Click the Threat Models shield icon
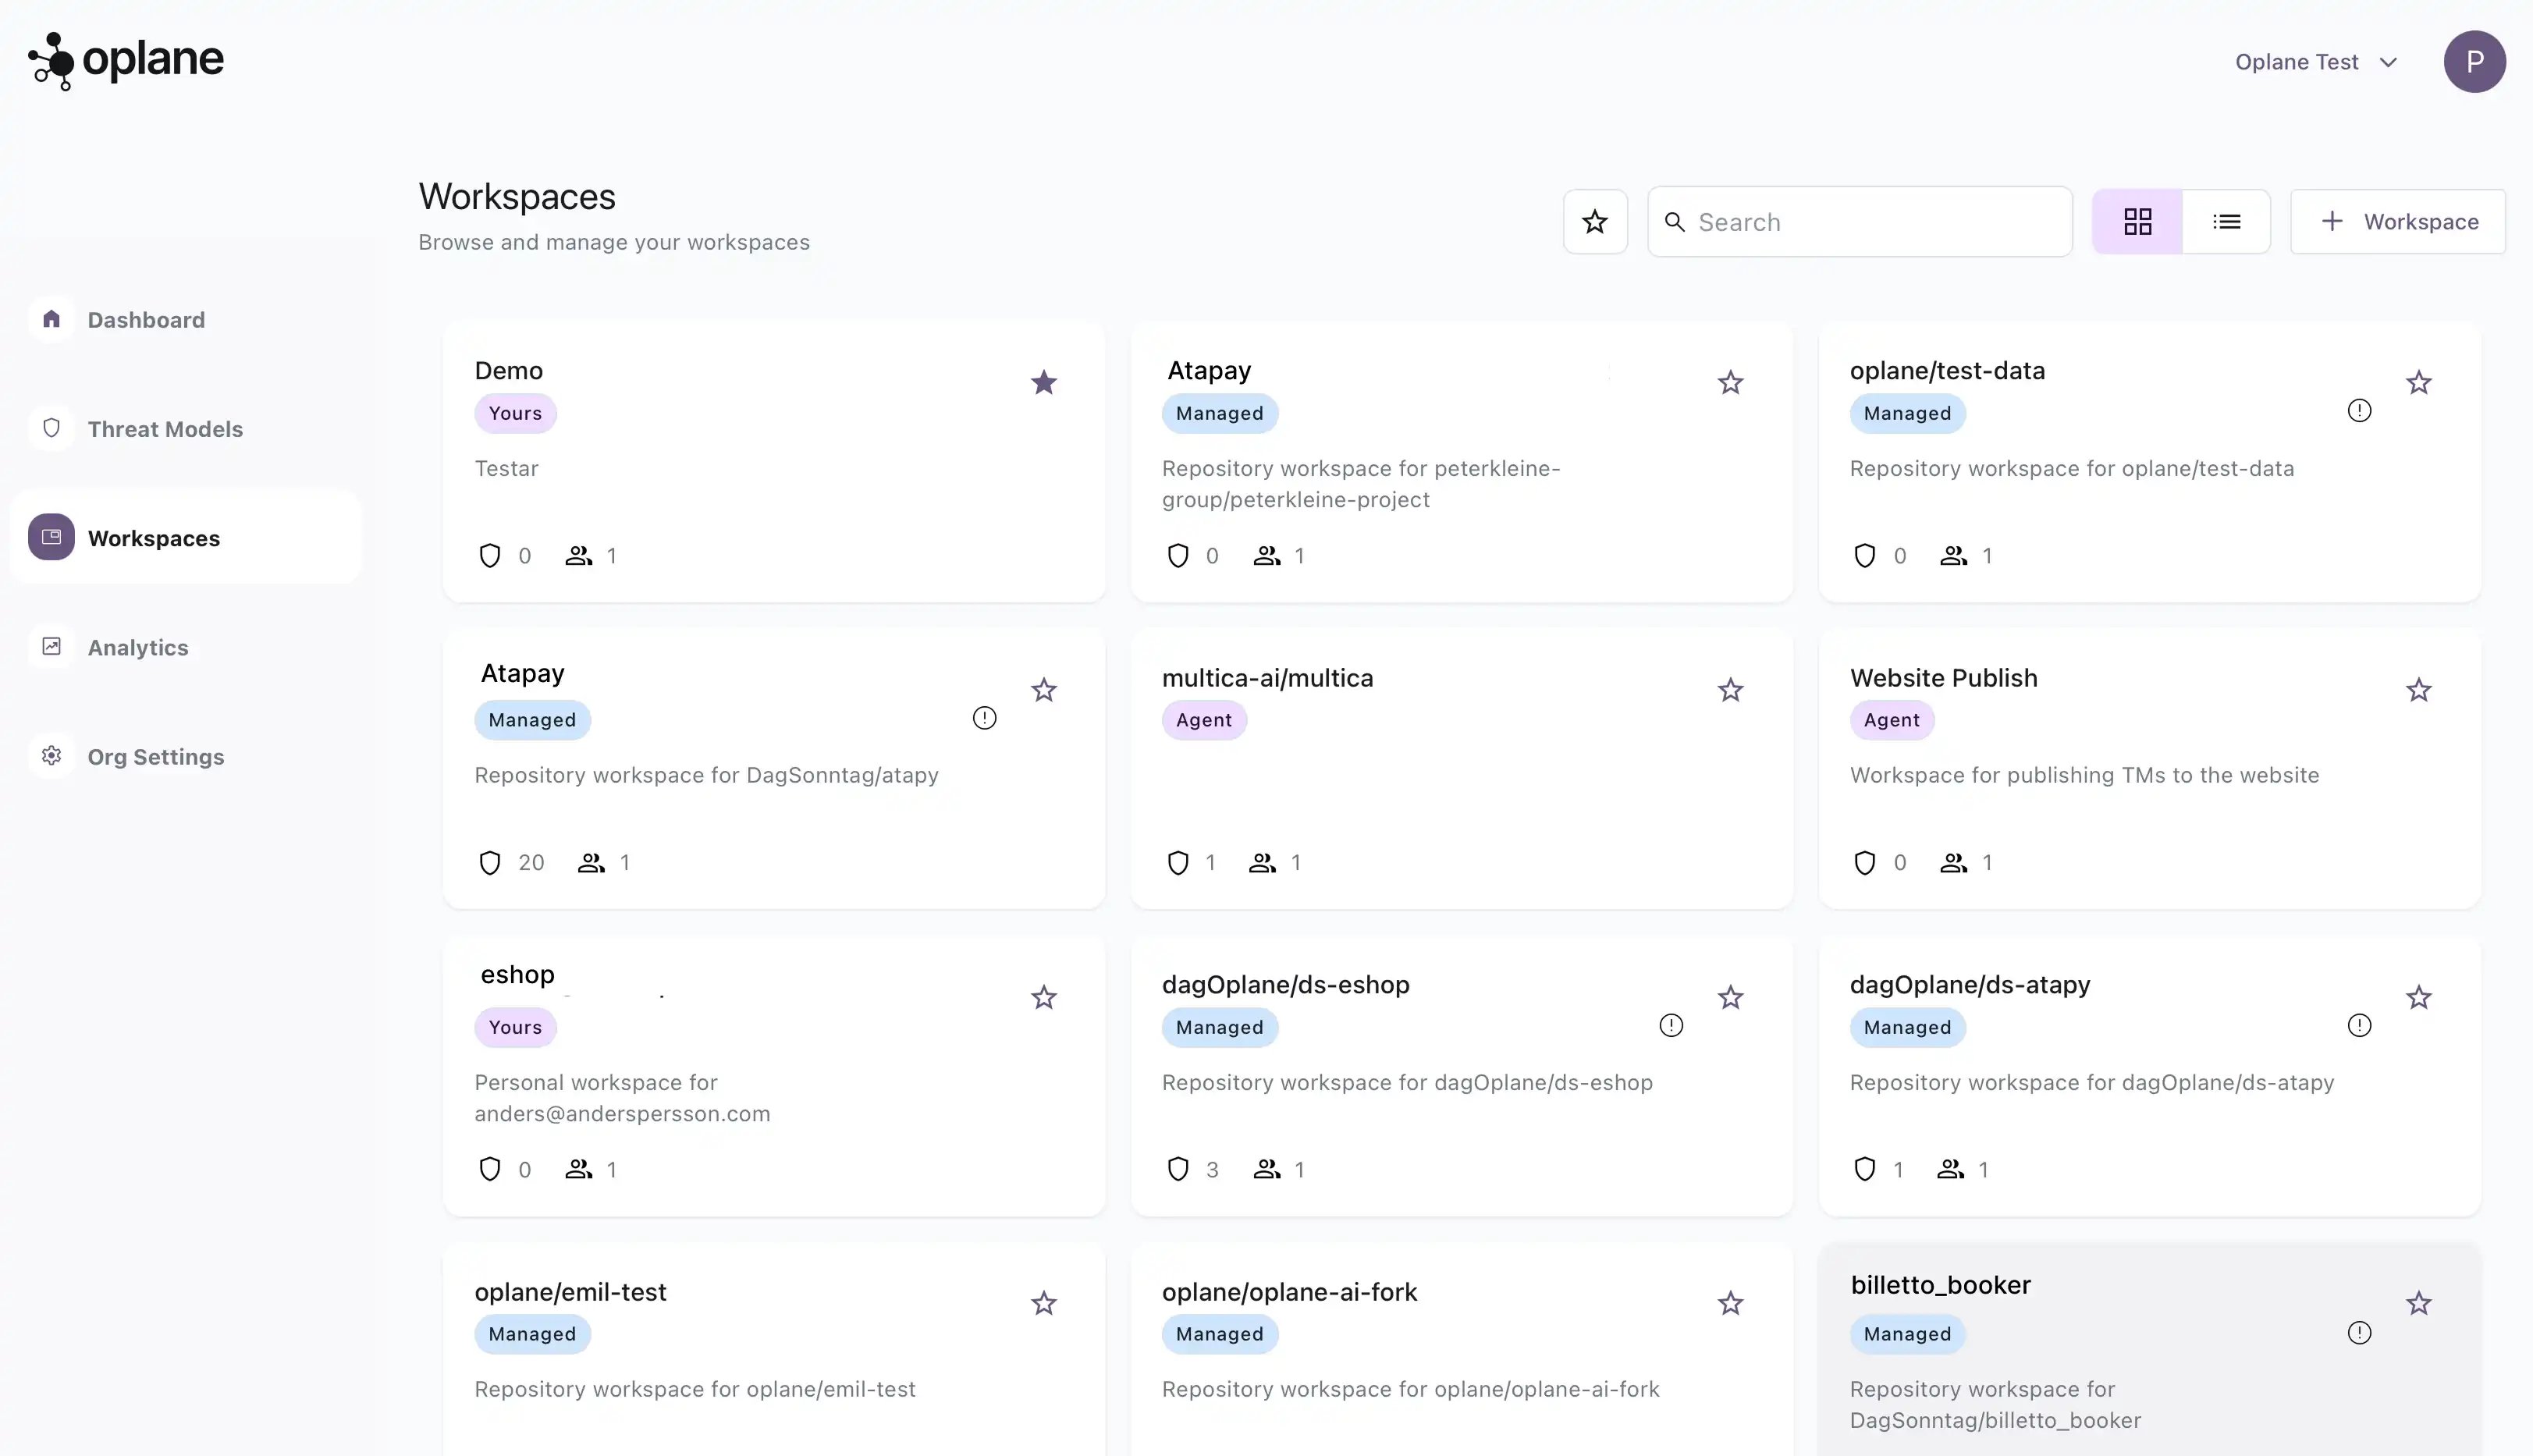The image size is (2533, 1456). pos(52,428)
